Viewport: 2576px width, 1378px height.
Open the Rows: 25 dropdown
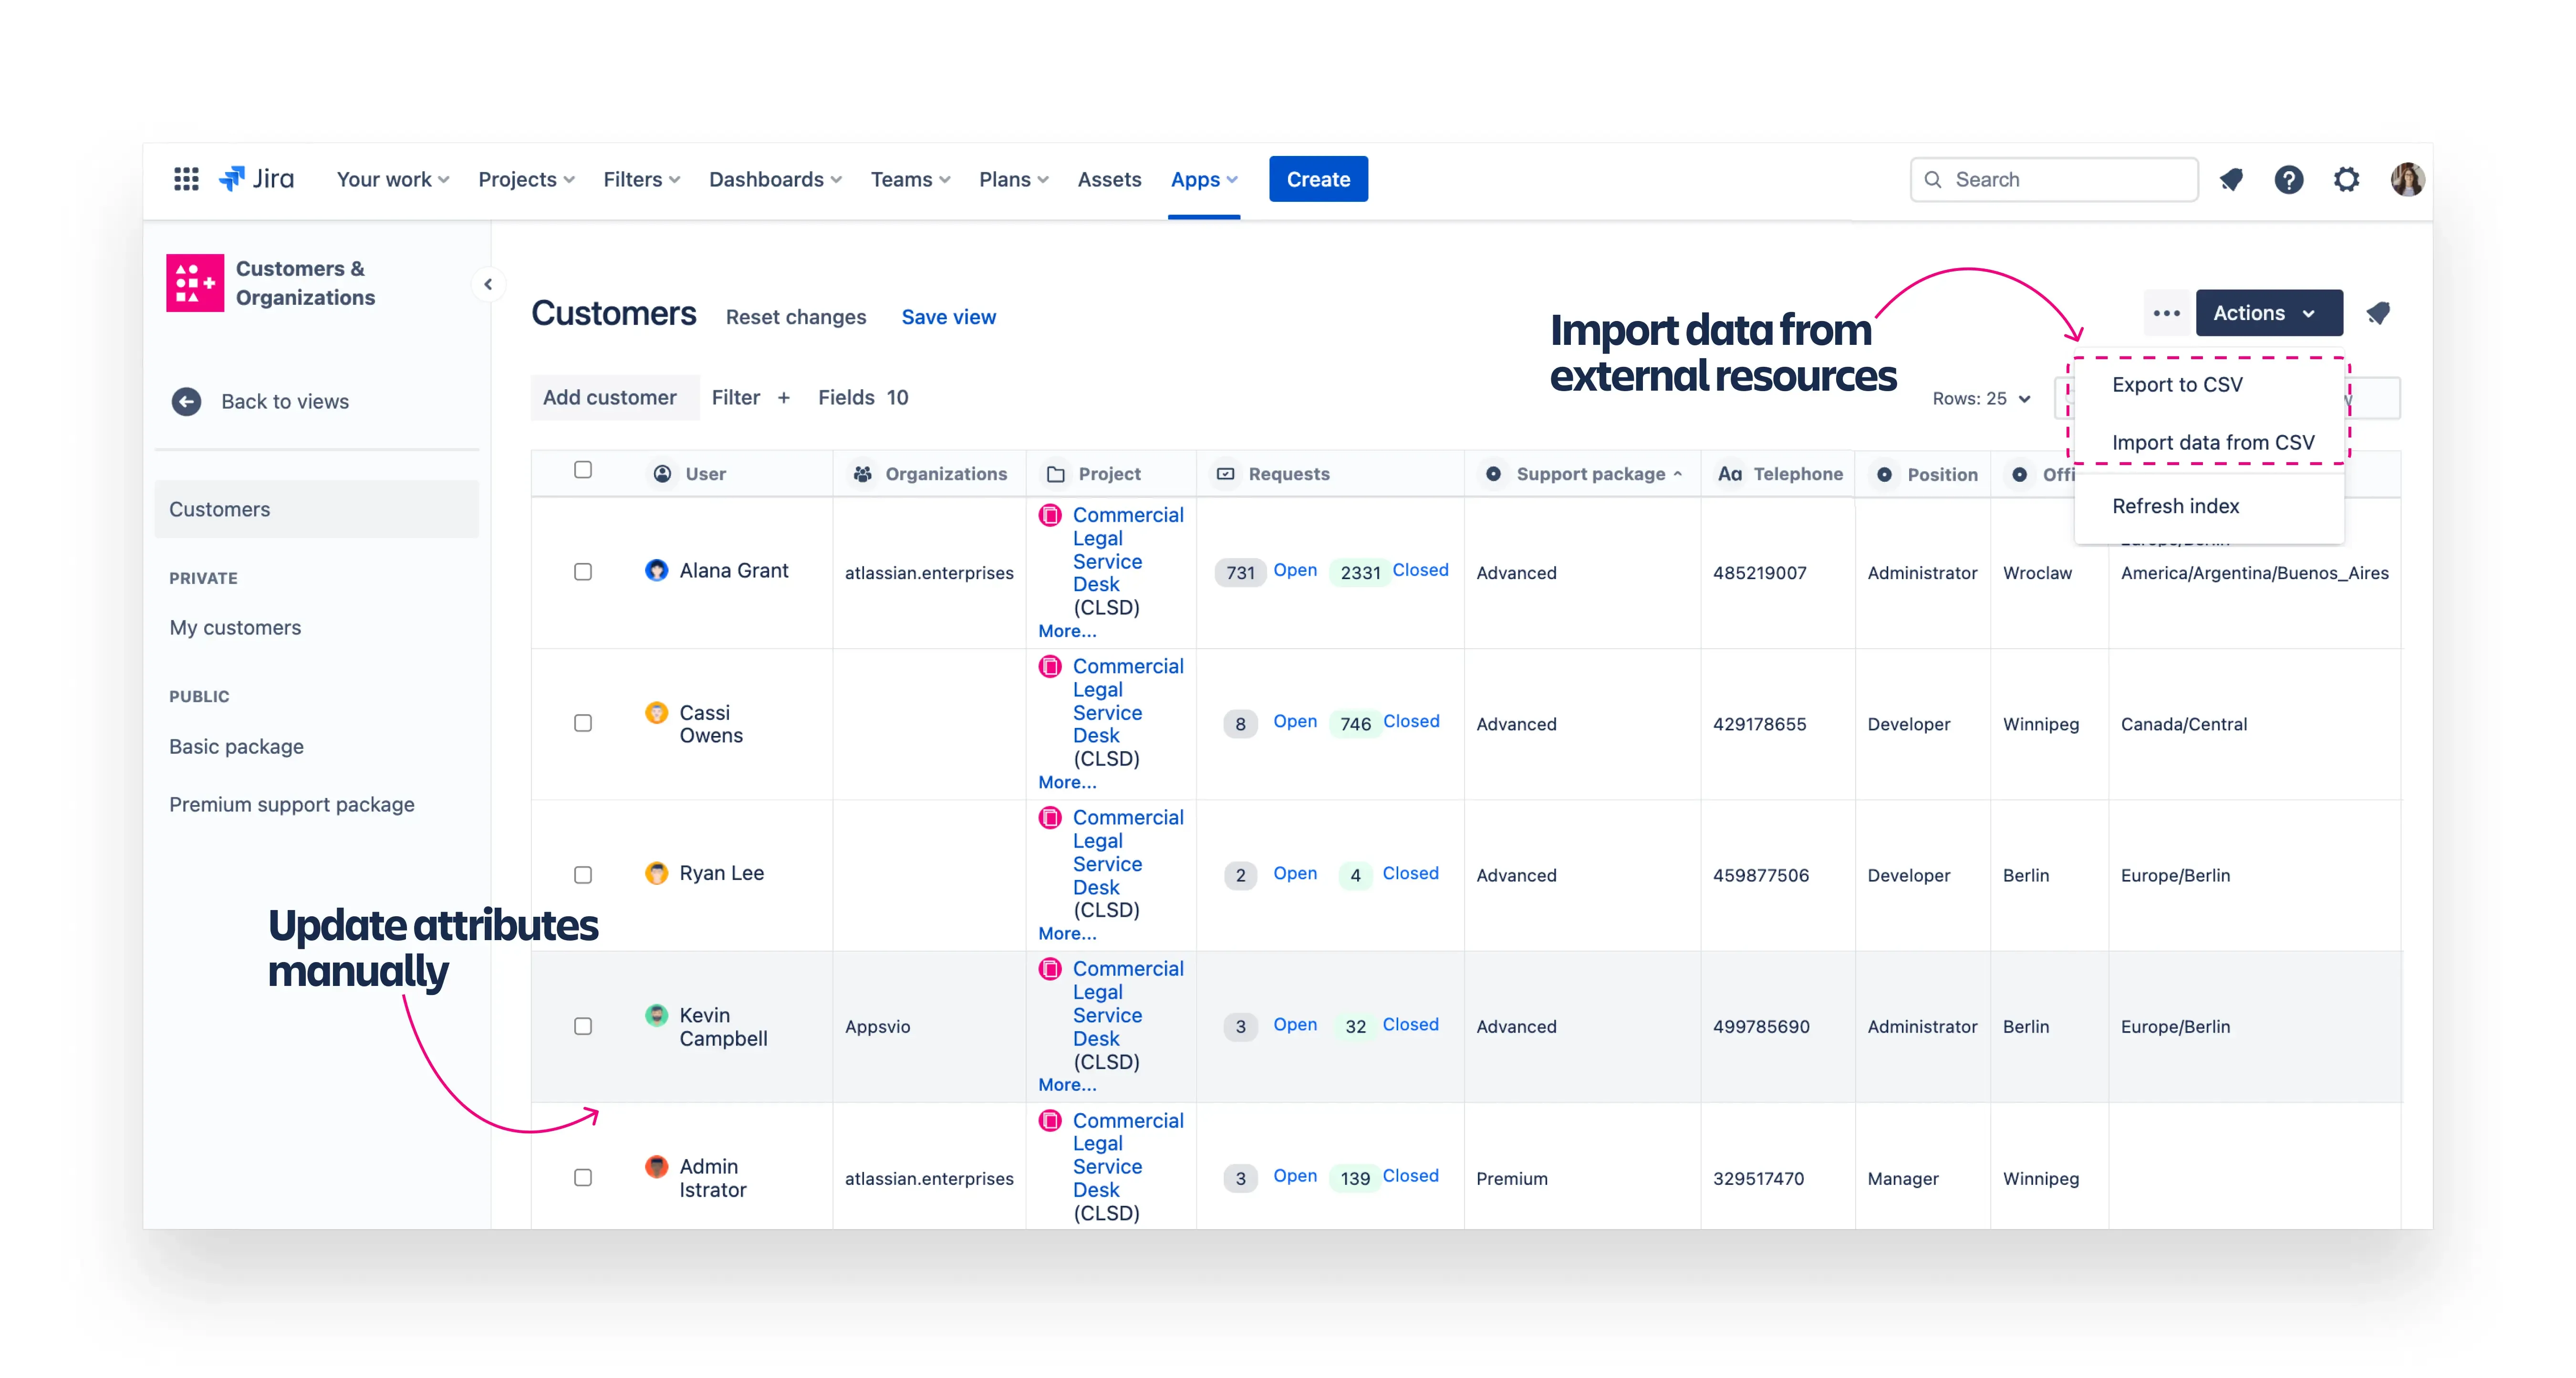pyautogui.click(x=1981, y=398)
